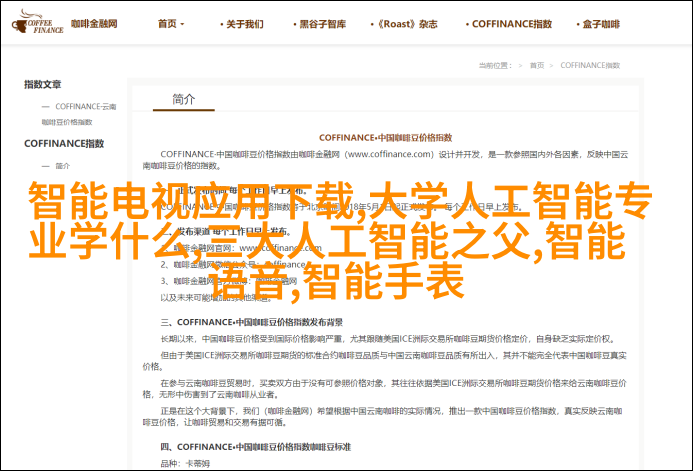The height and width of the screenshot is (472, 694).
Task: Click the paragraph starting 但由于美国ICE
Action: [385, 361]
